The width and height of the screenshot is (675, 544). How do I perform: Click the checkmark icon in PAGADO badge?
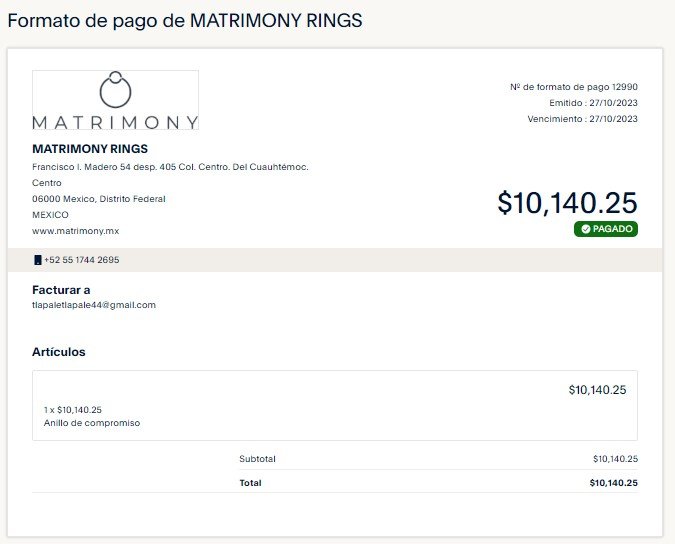[585, 229]
